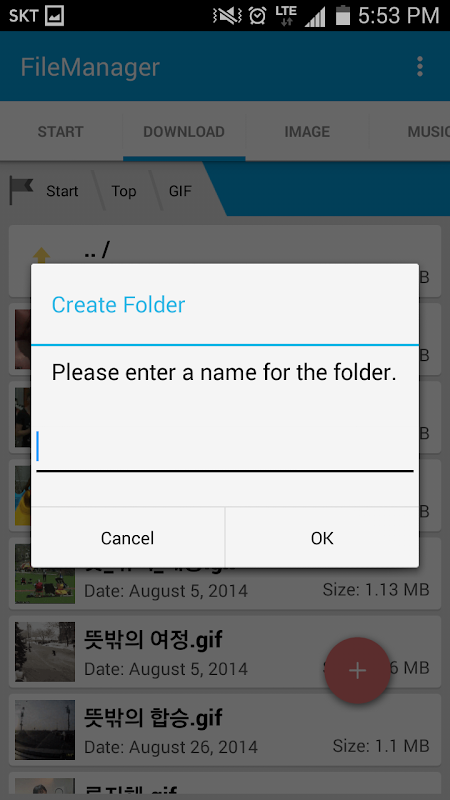Viewport: 450px width, 800px height.
Task: Switch to the START tab
Action: click(60, 132)
